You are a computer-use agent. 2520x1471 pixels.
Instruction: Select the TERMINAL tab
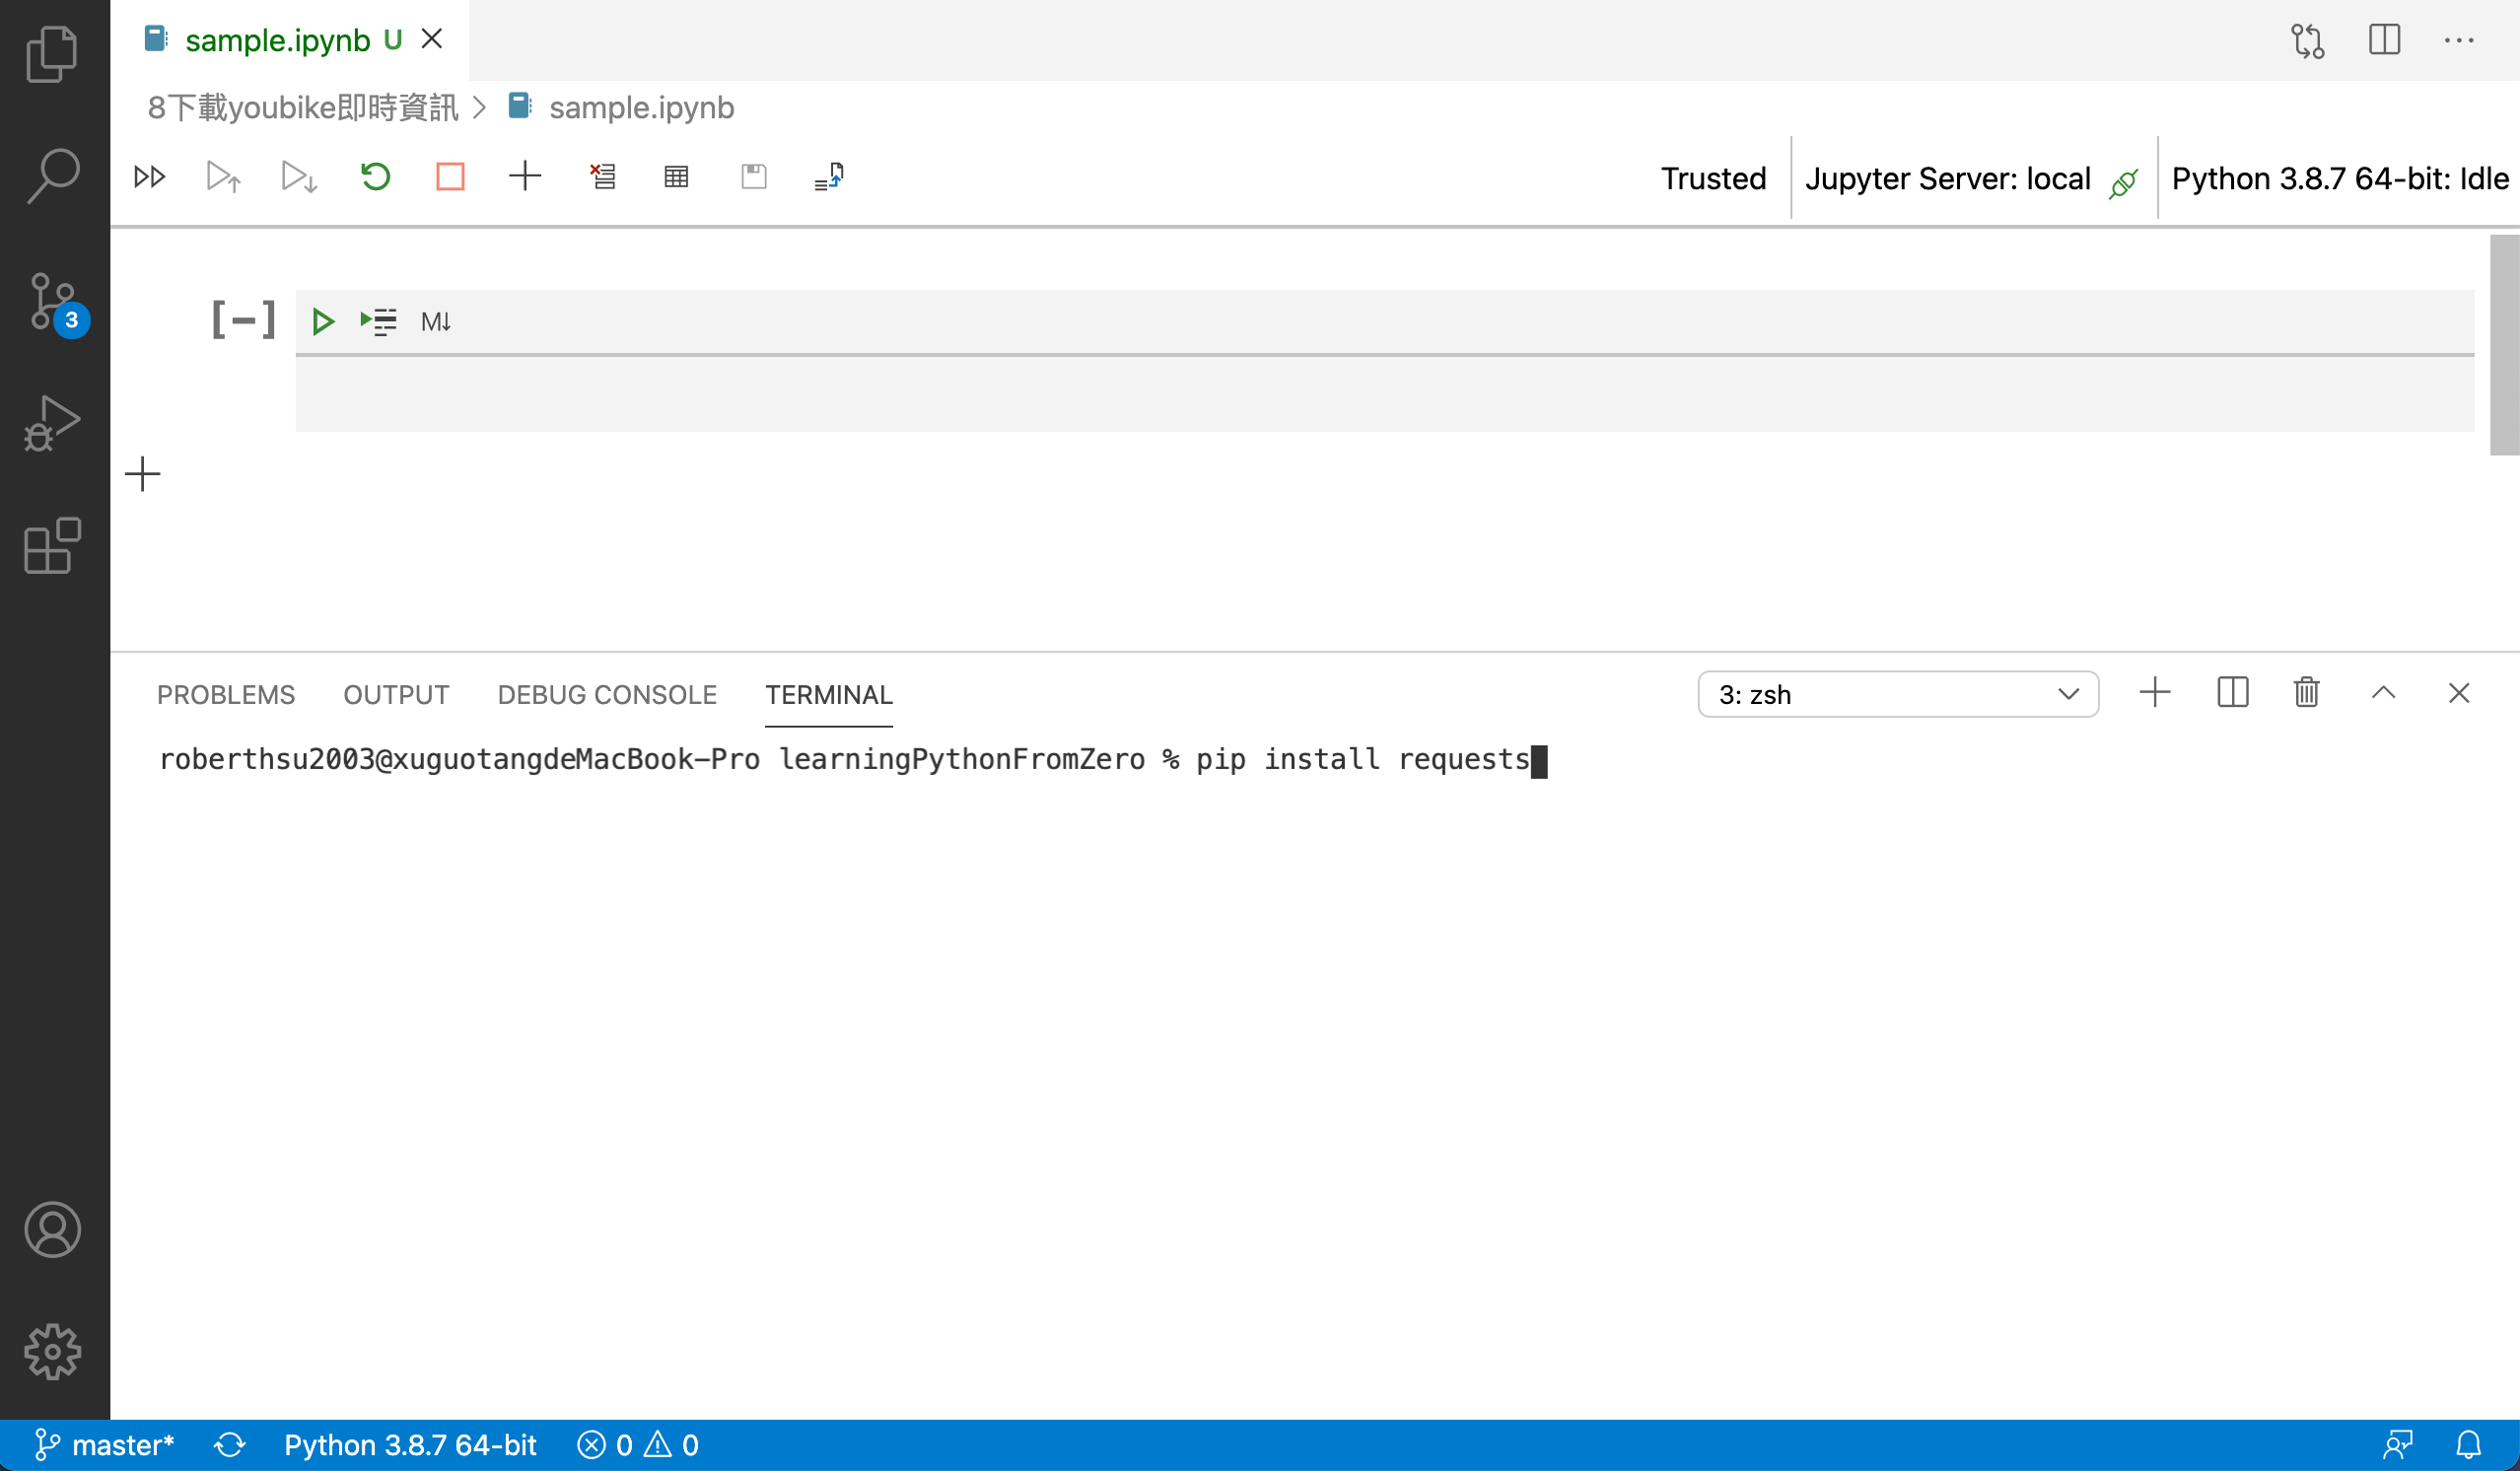click(x=828, y=695)
